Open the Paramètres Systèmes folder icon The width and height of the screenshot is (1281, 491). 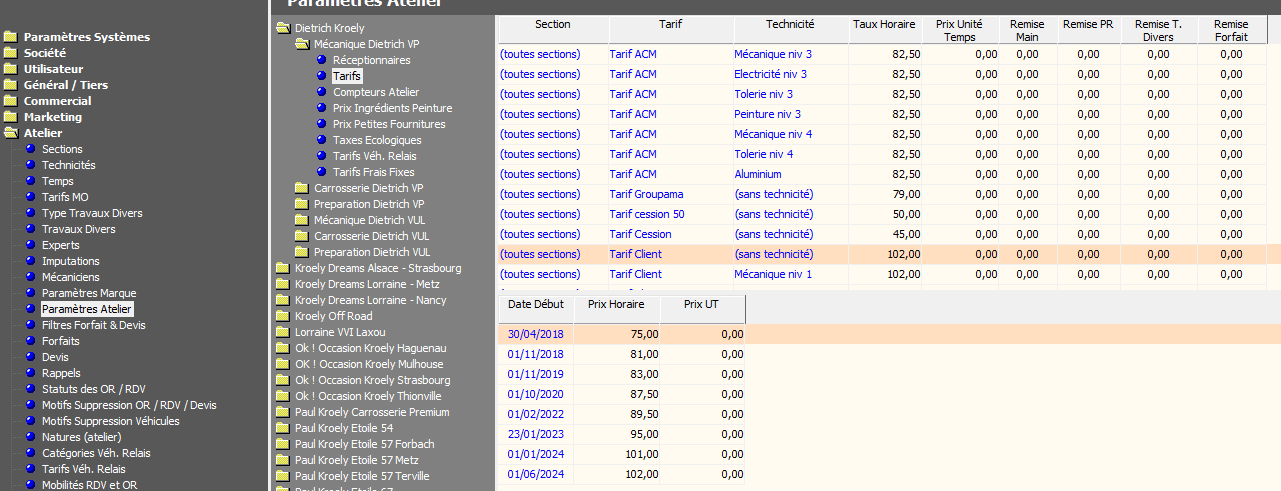pyautogui.click(x=11, y=37)
